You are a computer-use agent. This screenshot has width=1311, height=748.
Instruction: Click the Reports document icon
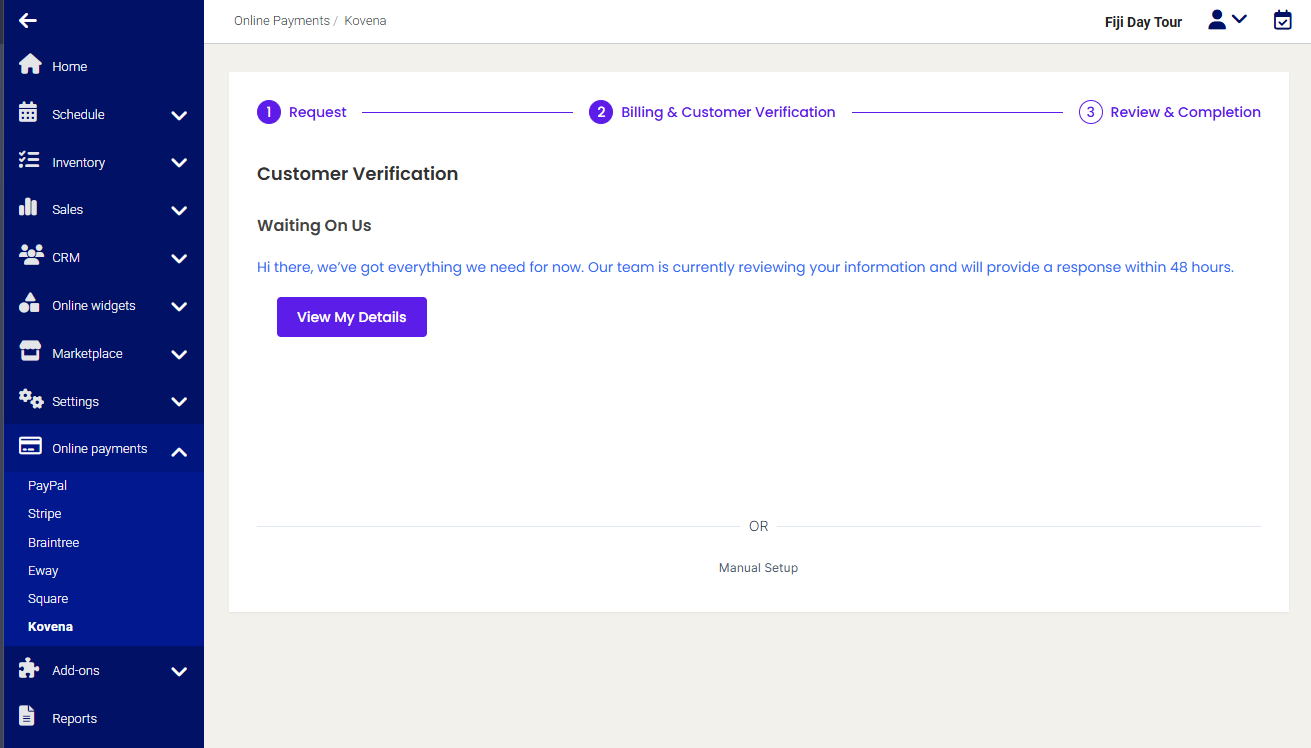(x=28, y=716)
